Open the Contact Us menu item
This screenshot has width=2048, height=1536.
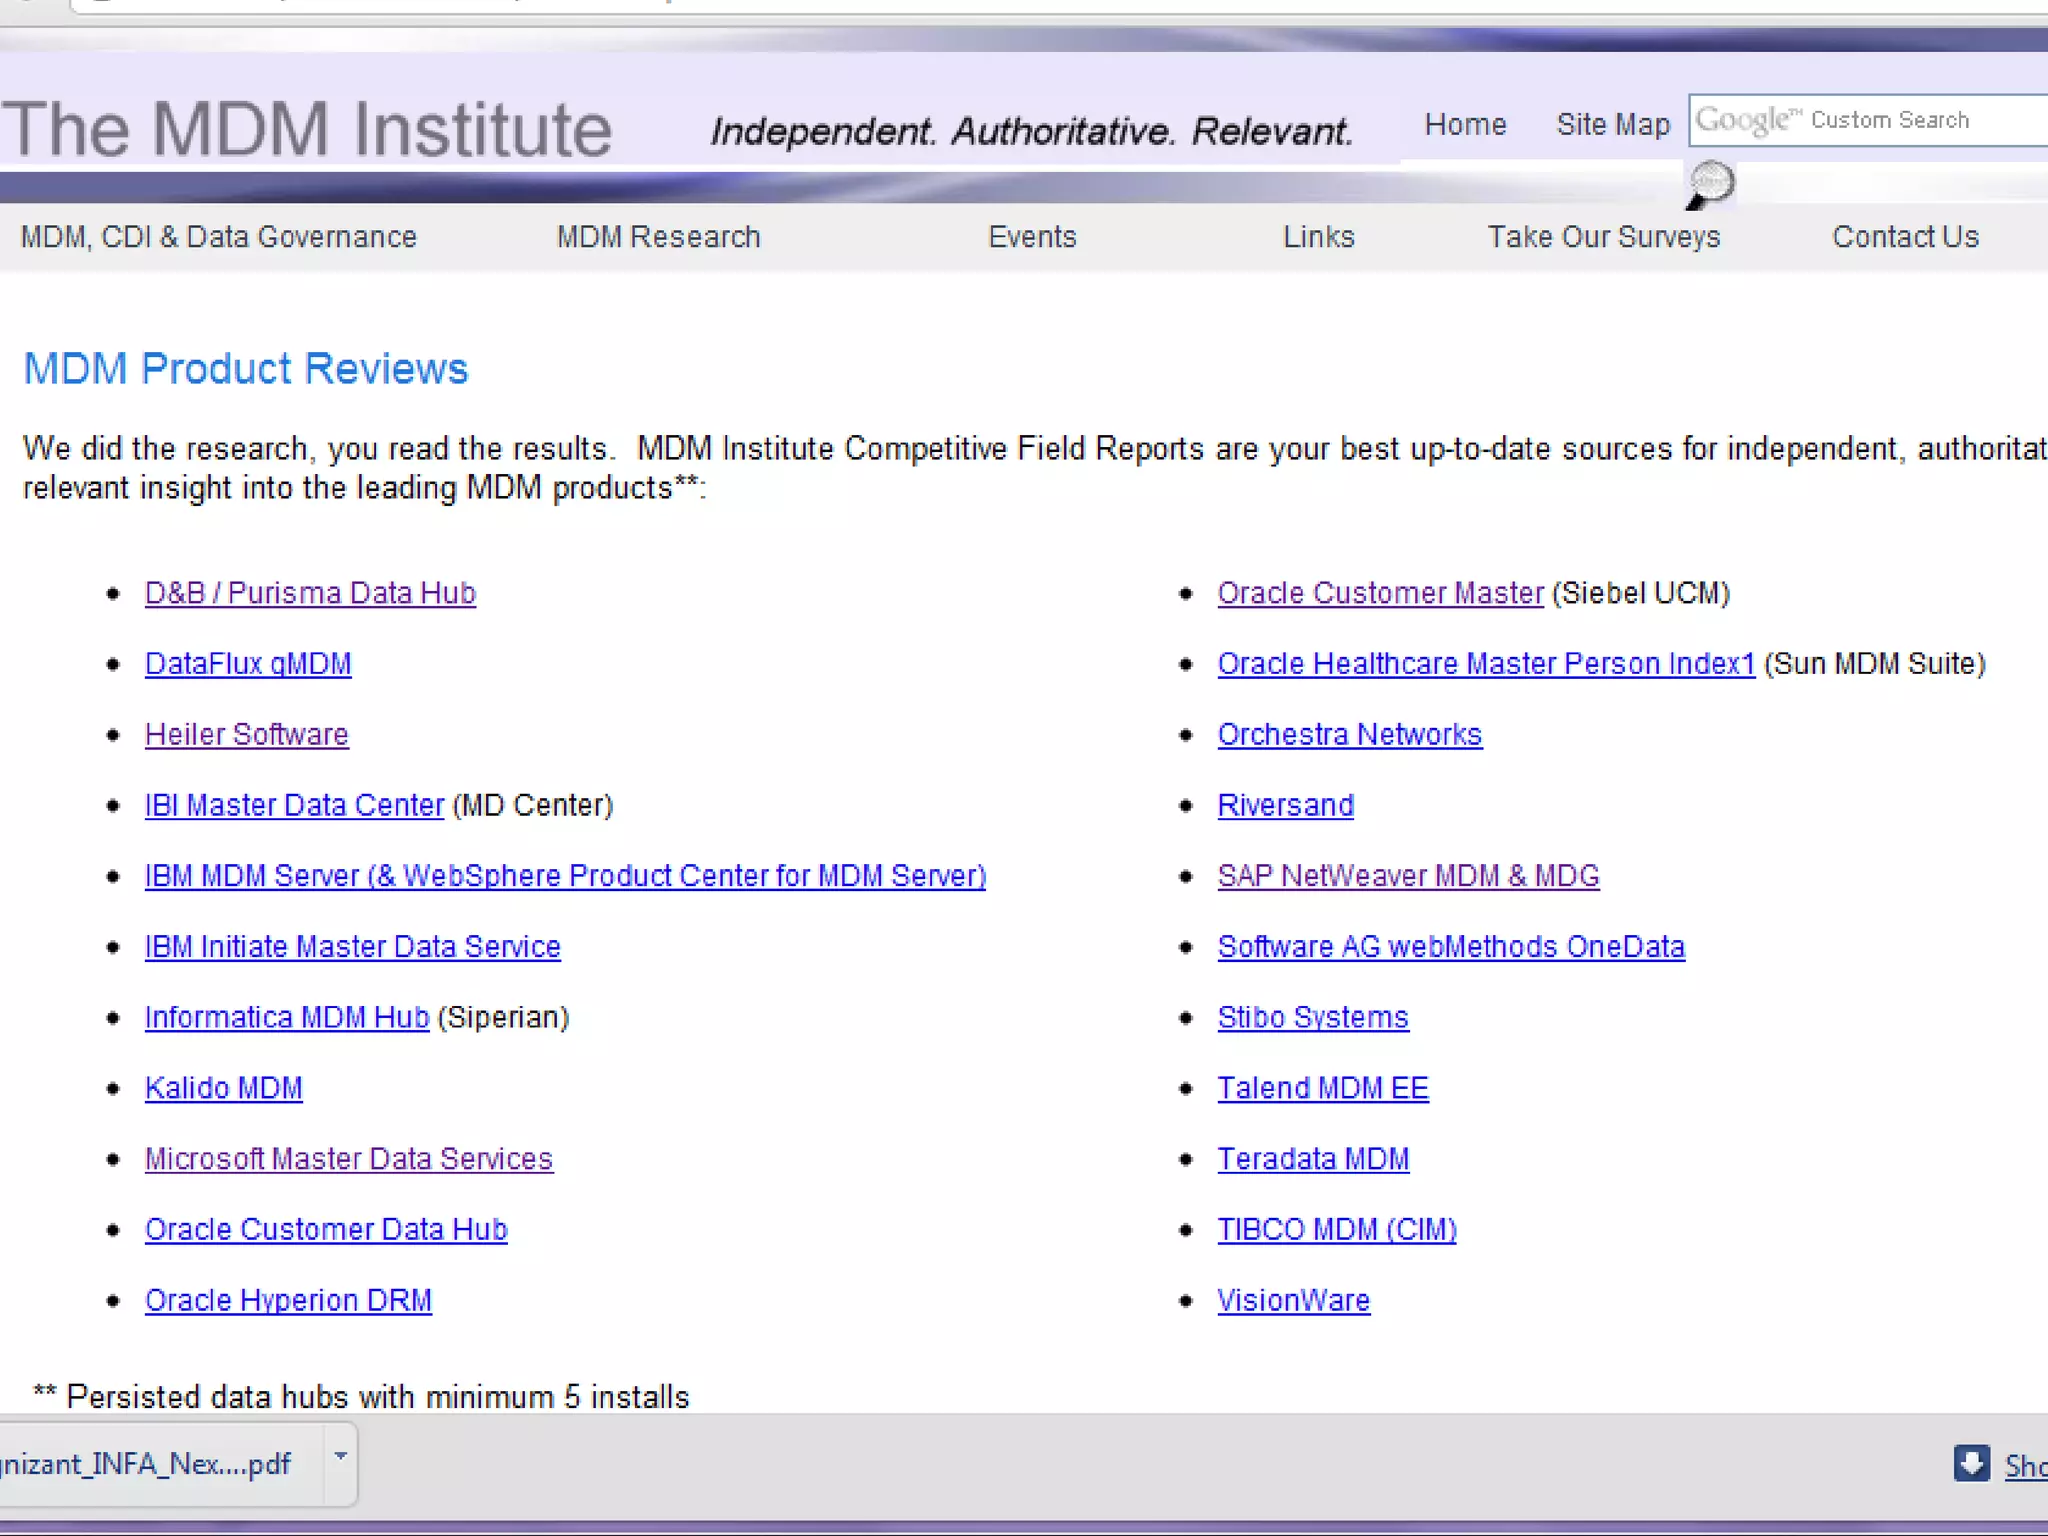point(1905,237)
